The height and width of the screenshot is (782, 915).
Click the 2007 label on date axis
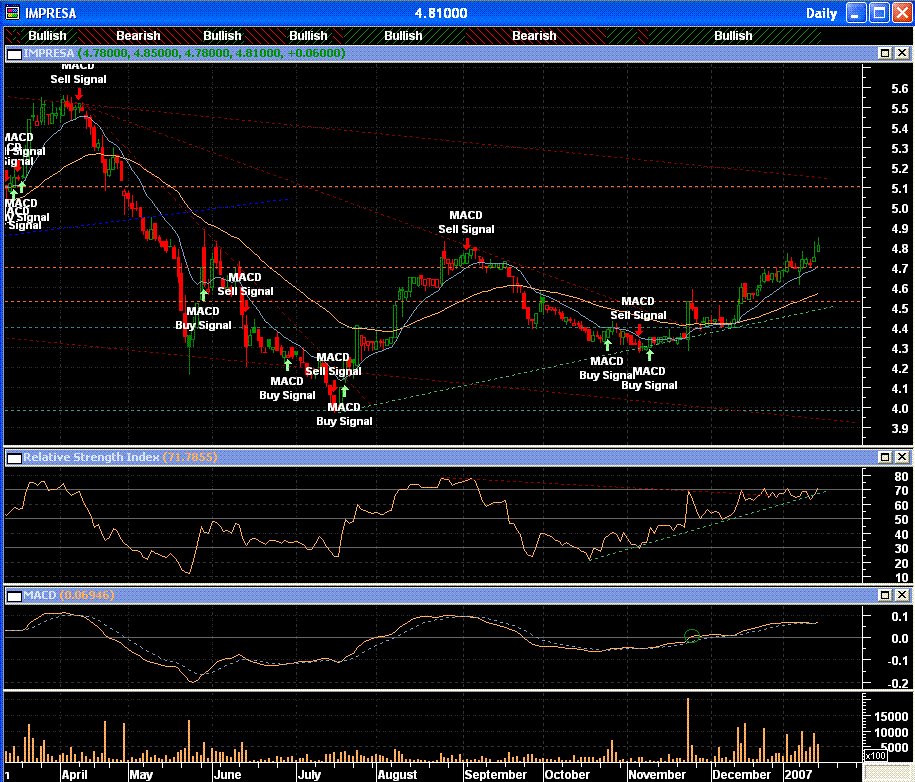pos(798,774)
